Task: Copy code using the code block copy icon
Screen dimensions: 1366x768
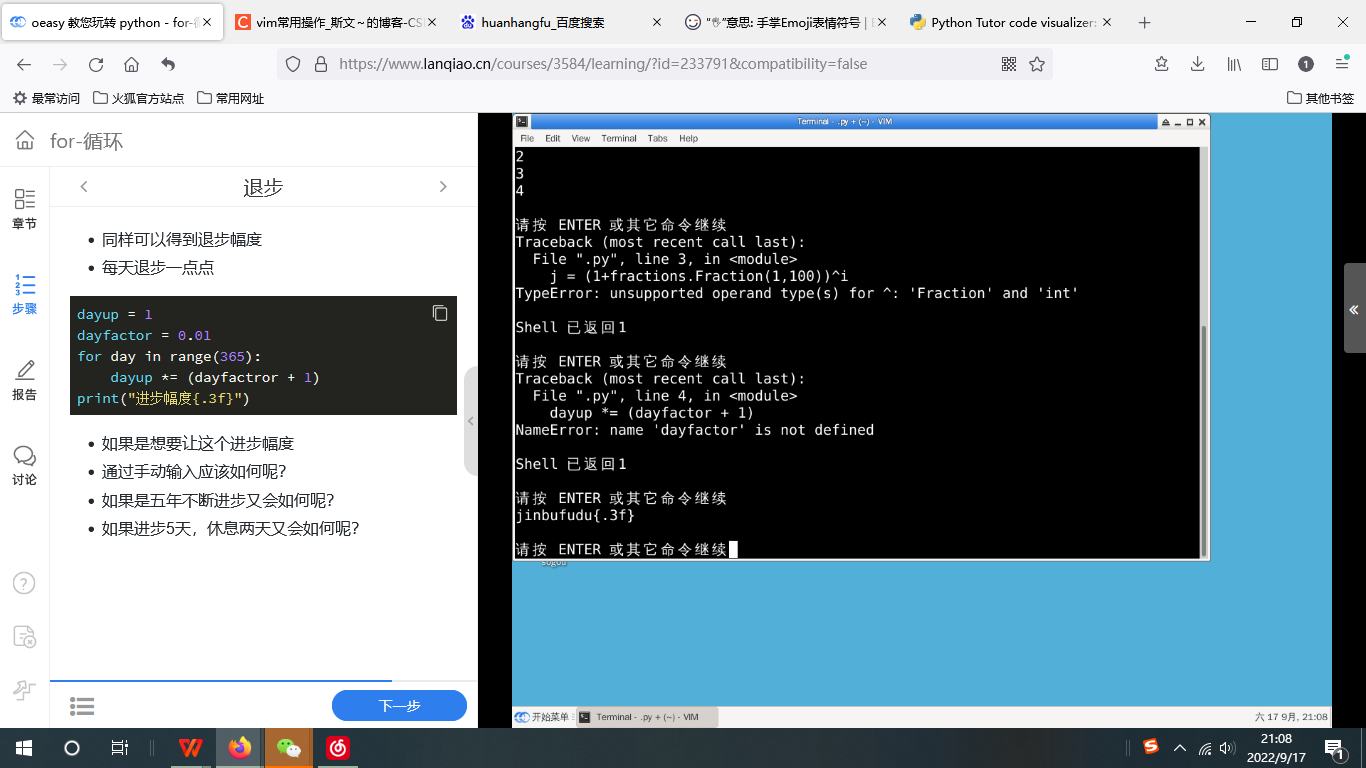Action: click(439, 313)
